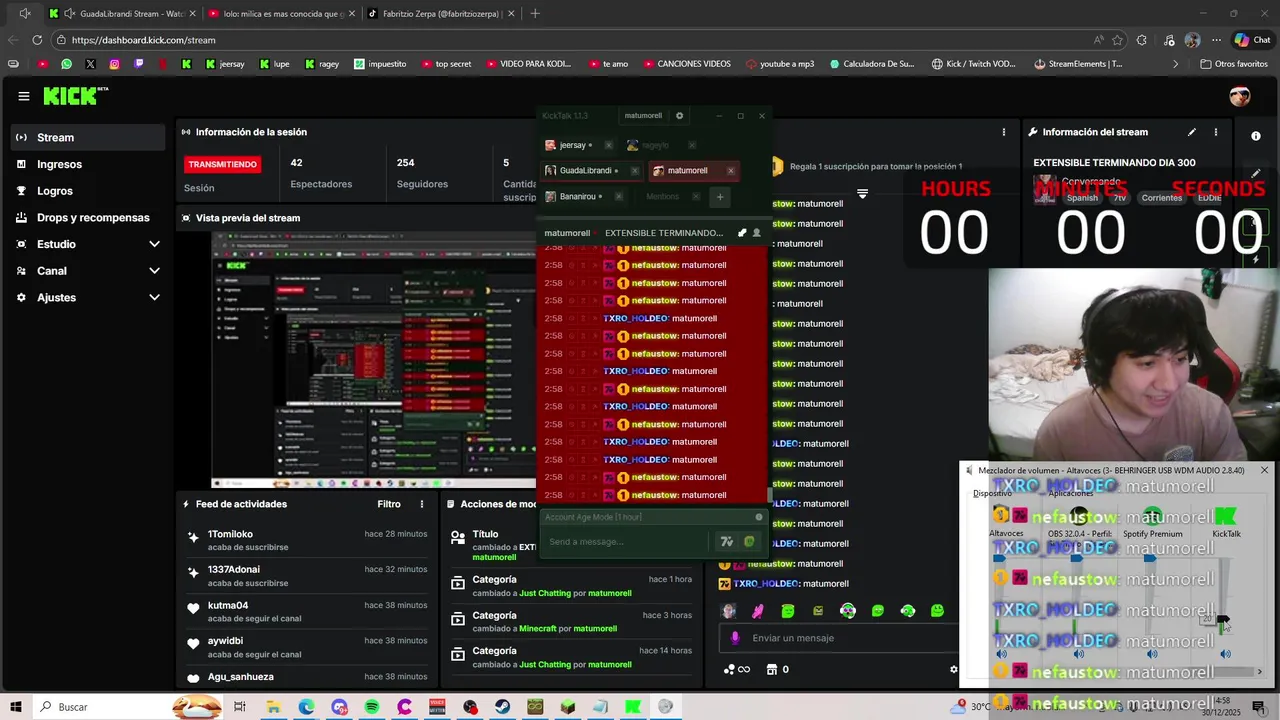Open the youtube a mp3 bookmark
Image resolution: width=1280 pixels, height=720 pixels.
779,64
